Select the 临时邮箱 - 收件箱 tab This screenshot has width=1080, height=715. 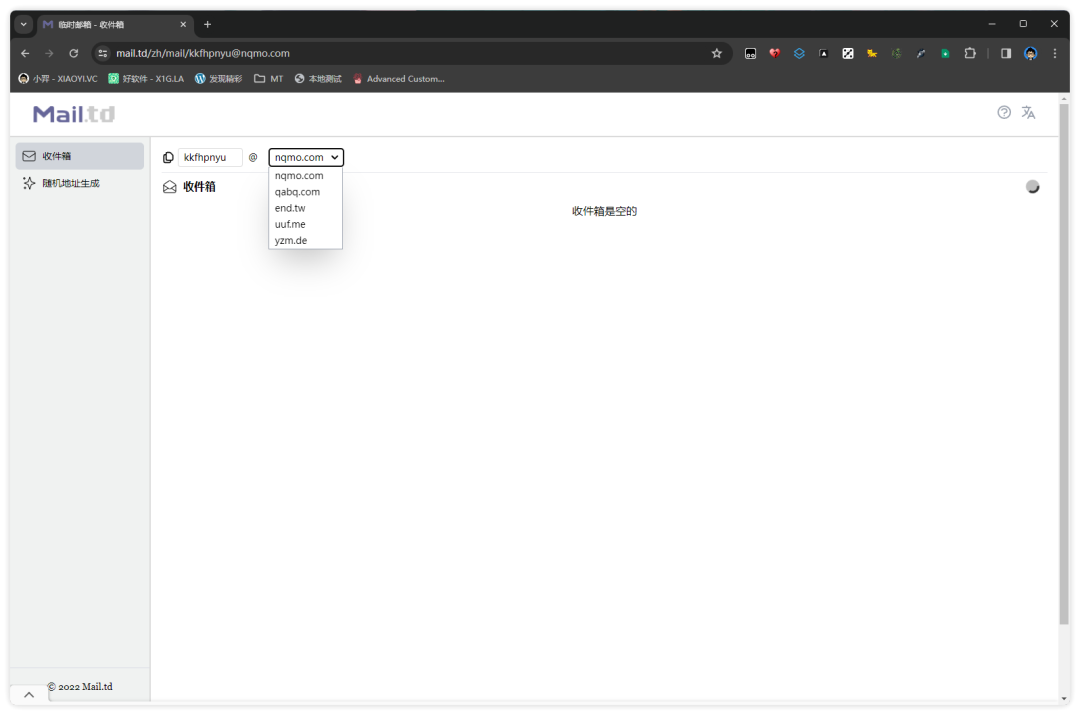[x=114, y=24]
